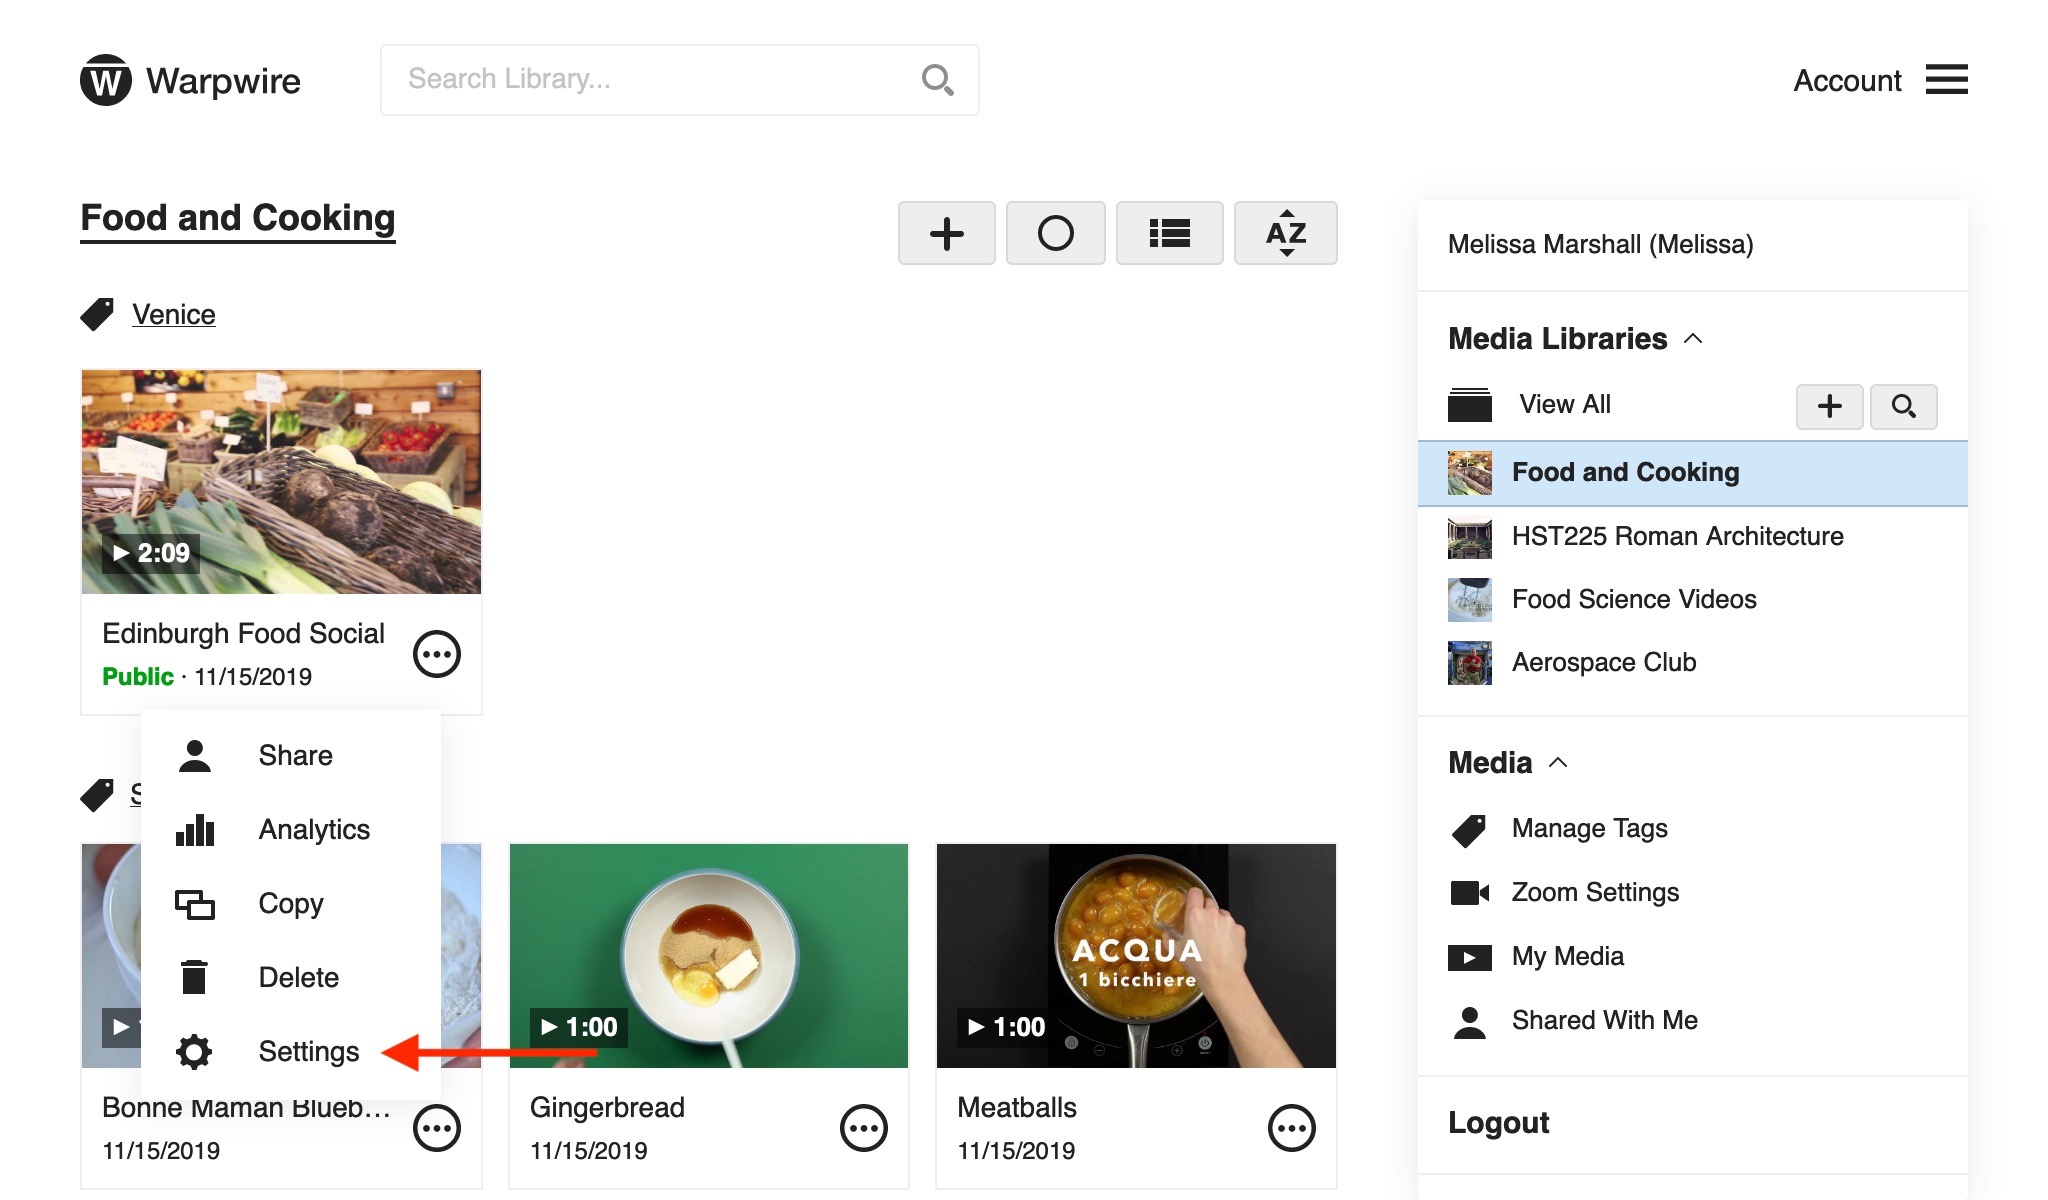Click the Add new media library button
This screenshot has width=2048, height=1200.
coord(1829,404)
